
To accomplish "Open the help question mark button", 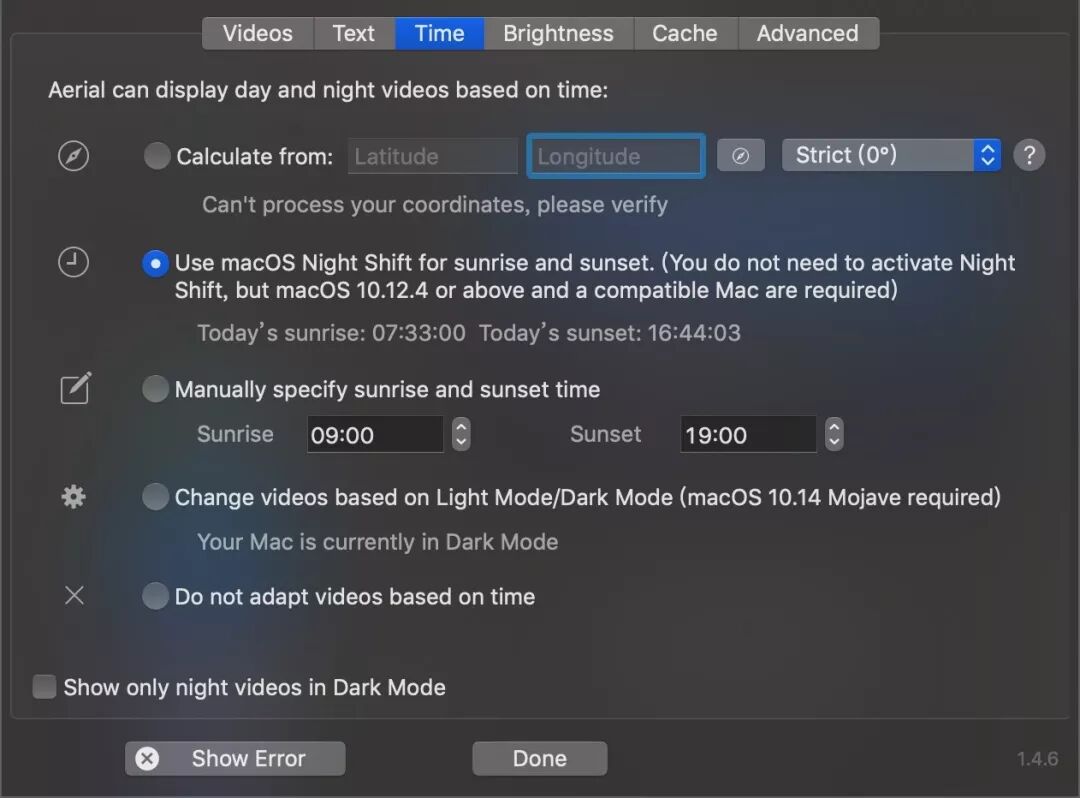I will coord(1029,155).
